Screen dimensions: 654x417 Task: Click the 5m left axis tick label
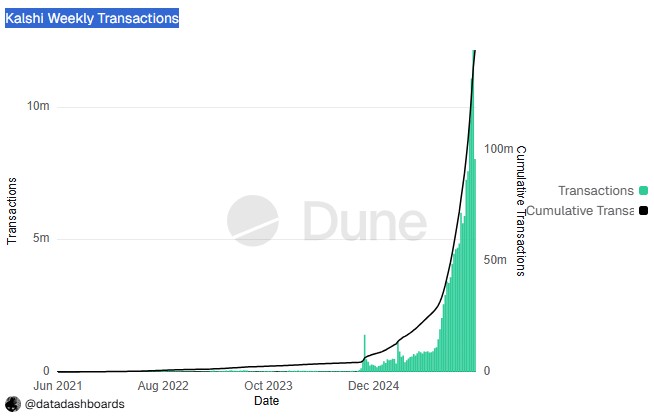(42, 239)
